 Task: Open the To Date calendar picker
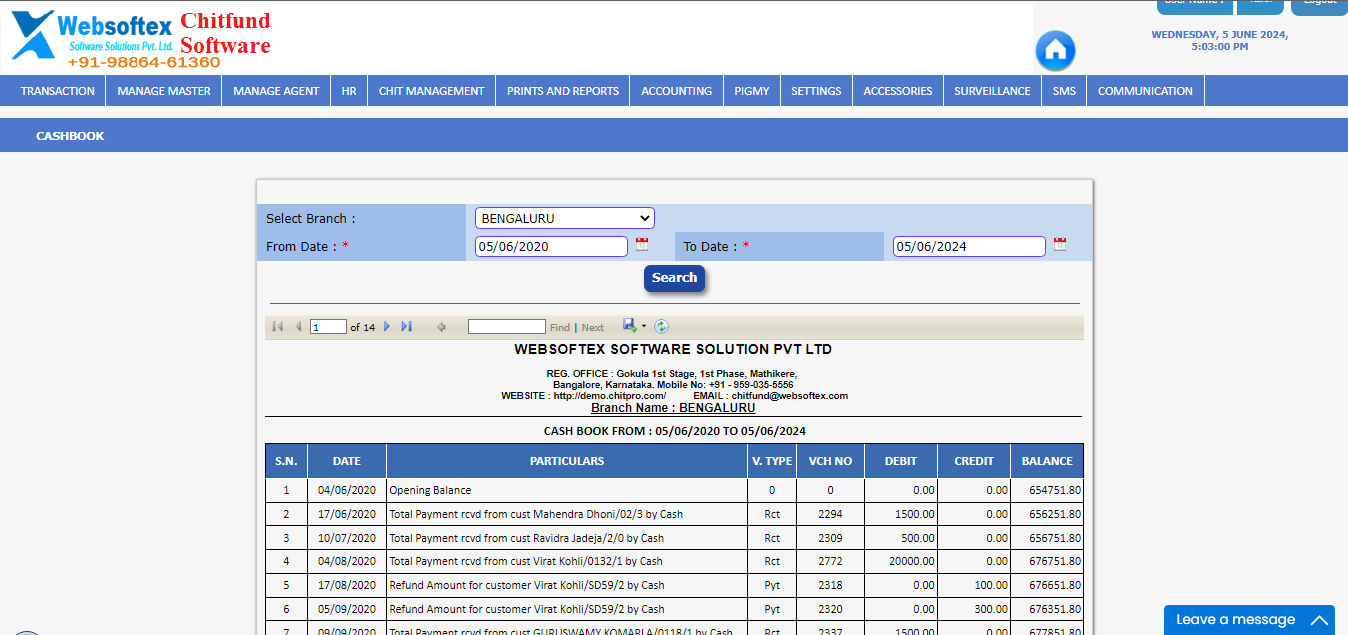(x=1060, y=244)
